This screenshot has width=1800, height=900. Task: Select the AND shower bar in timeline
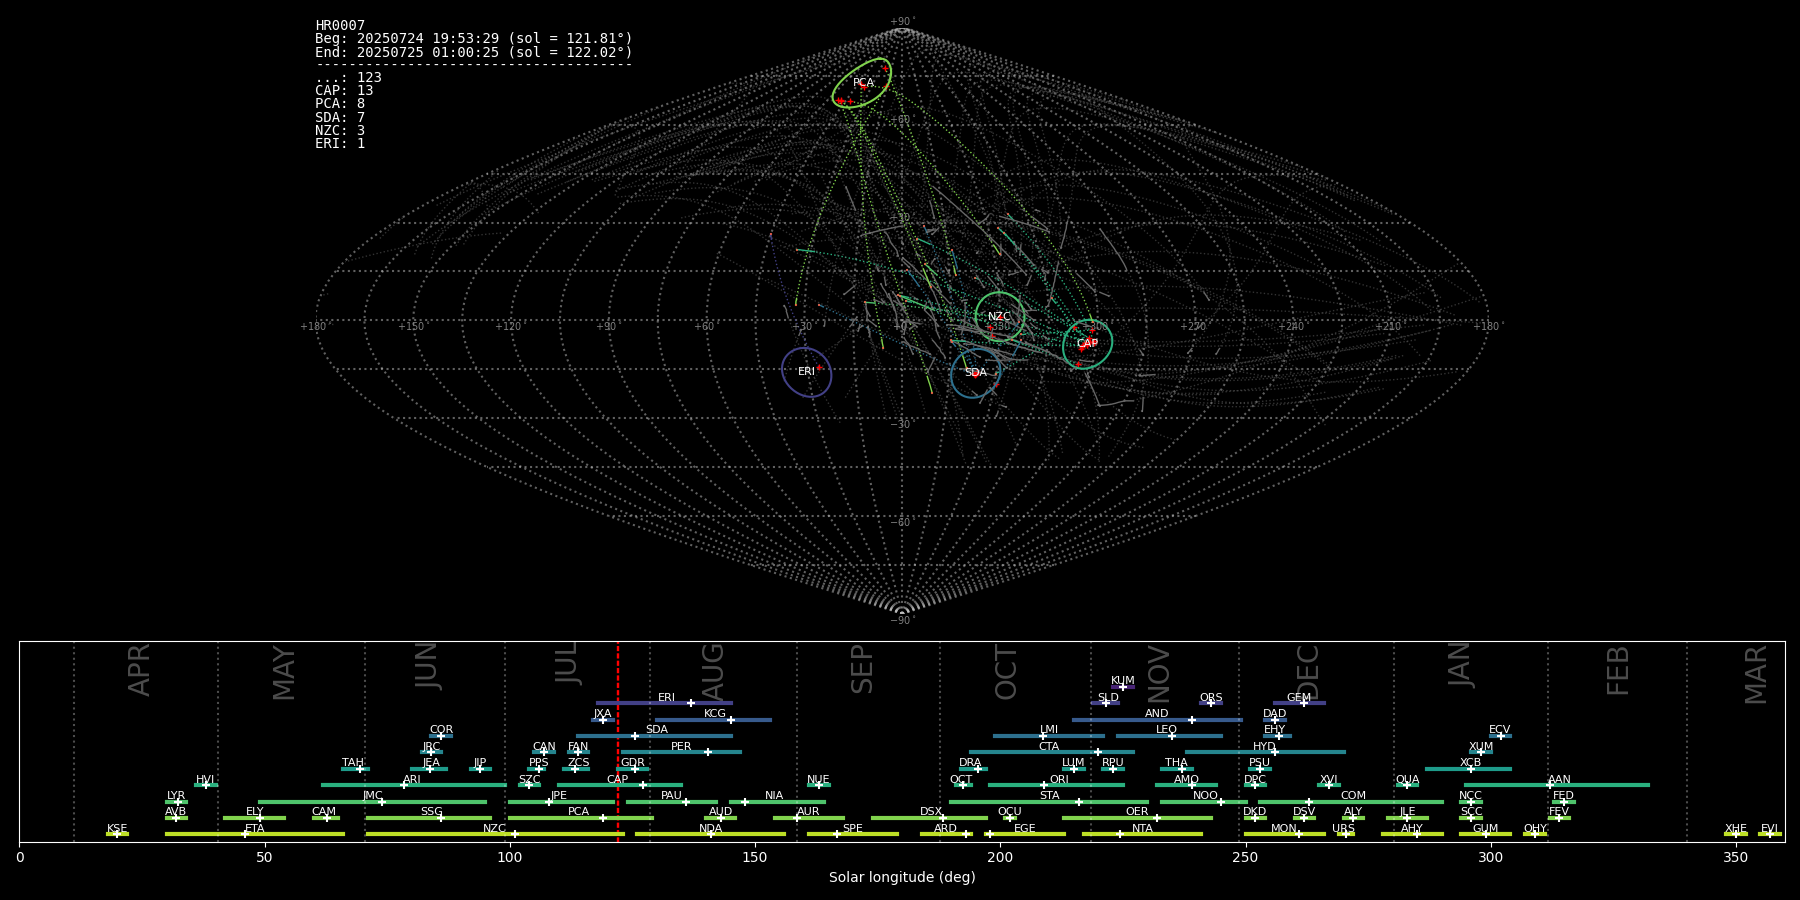pos(1157,720)
